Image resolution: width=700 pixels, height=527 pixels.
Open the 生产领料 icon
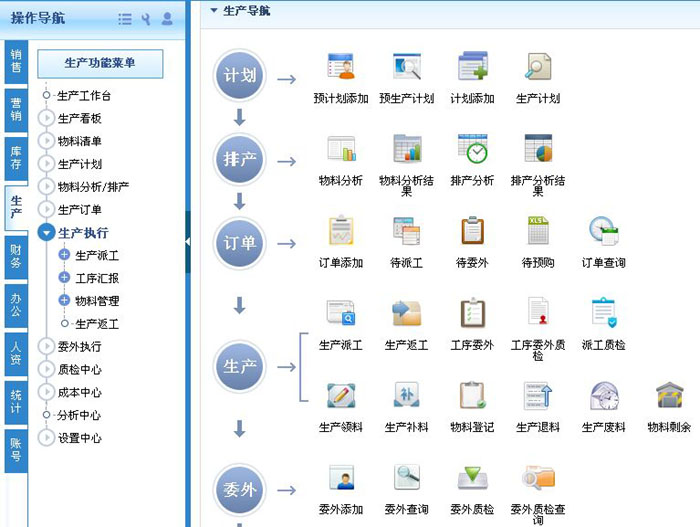[341, 396]
